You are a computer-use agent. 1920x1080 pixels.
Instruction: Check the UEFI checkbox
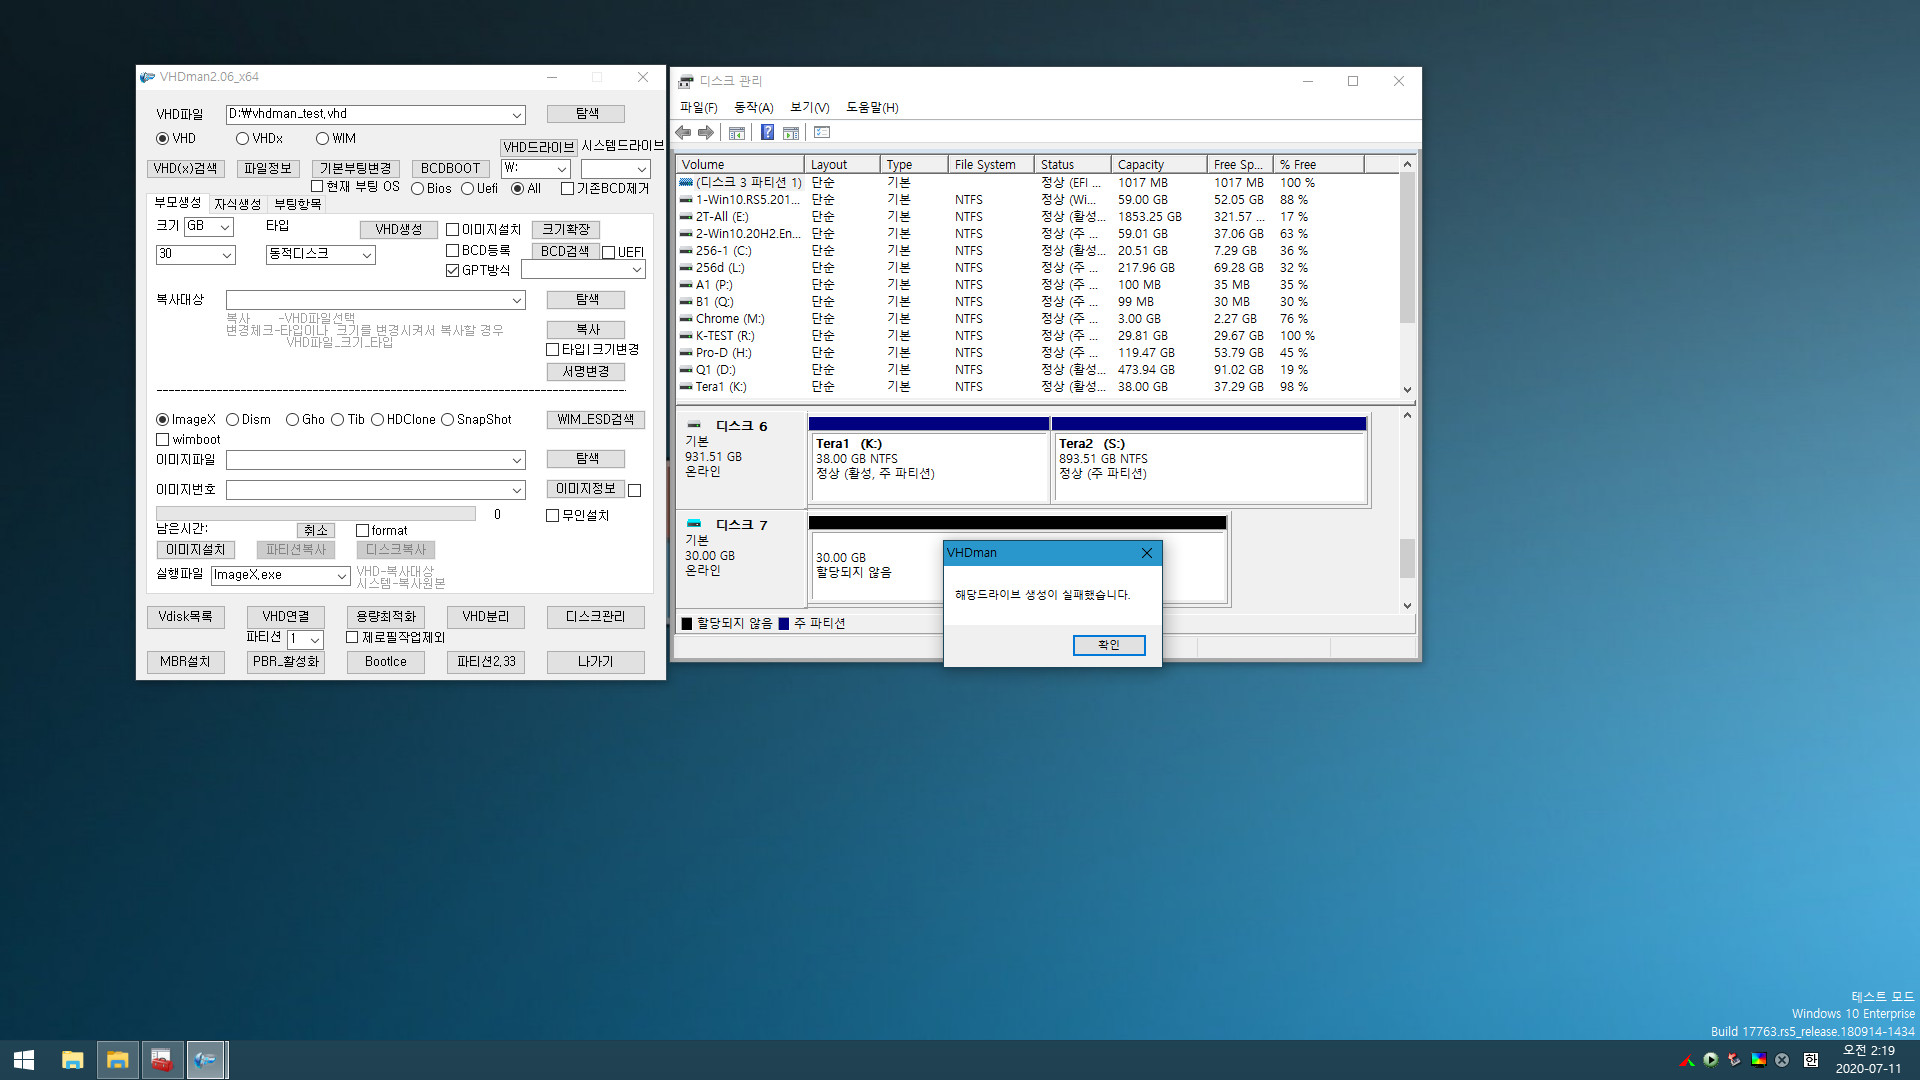(608, 252)
